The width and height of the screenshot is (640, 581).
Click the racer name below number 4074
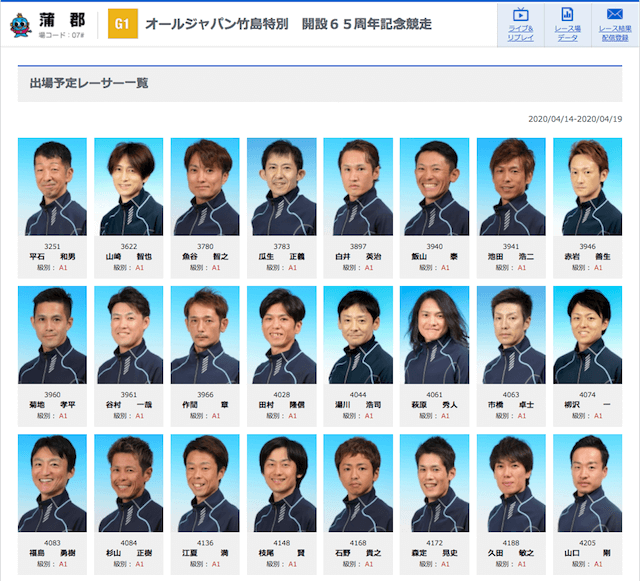(x=587, y=405)
